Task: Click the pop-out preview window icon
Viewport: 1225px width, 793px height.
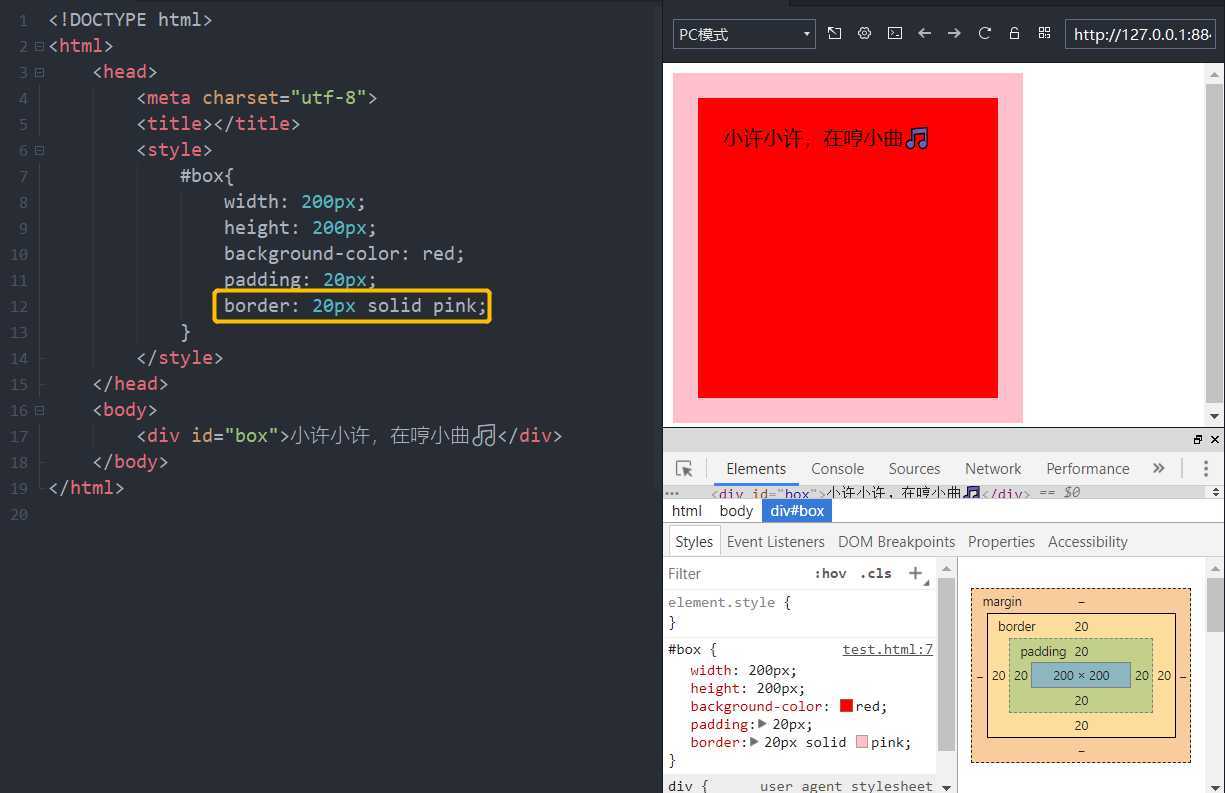Action: pyautogui.click(x=835, y=33)
